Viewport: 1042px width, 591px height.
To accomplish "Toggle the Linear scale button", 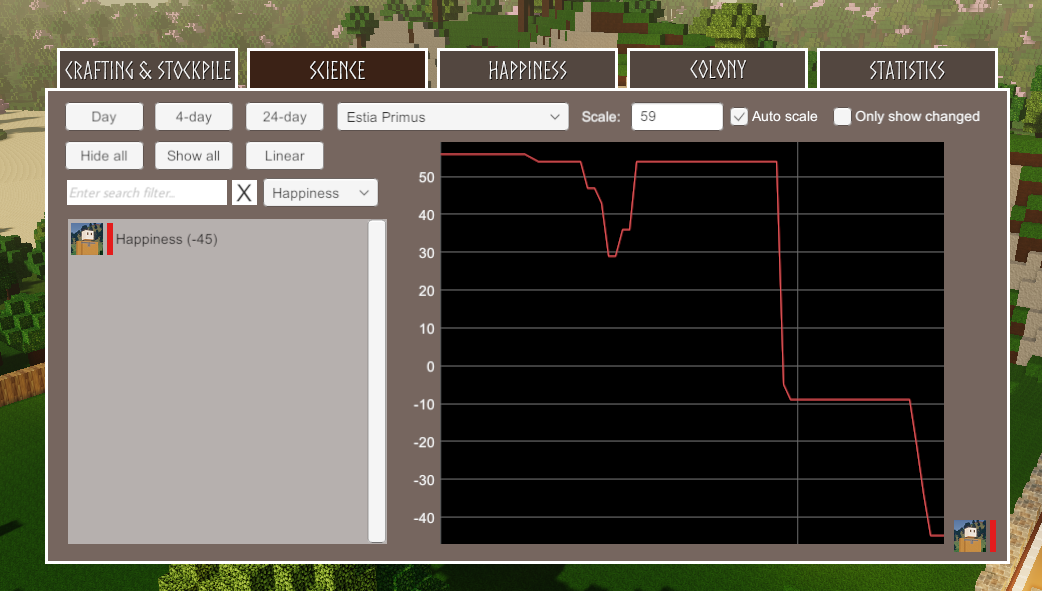I will point(284,156).
